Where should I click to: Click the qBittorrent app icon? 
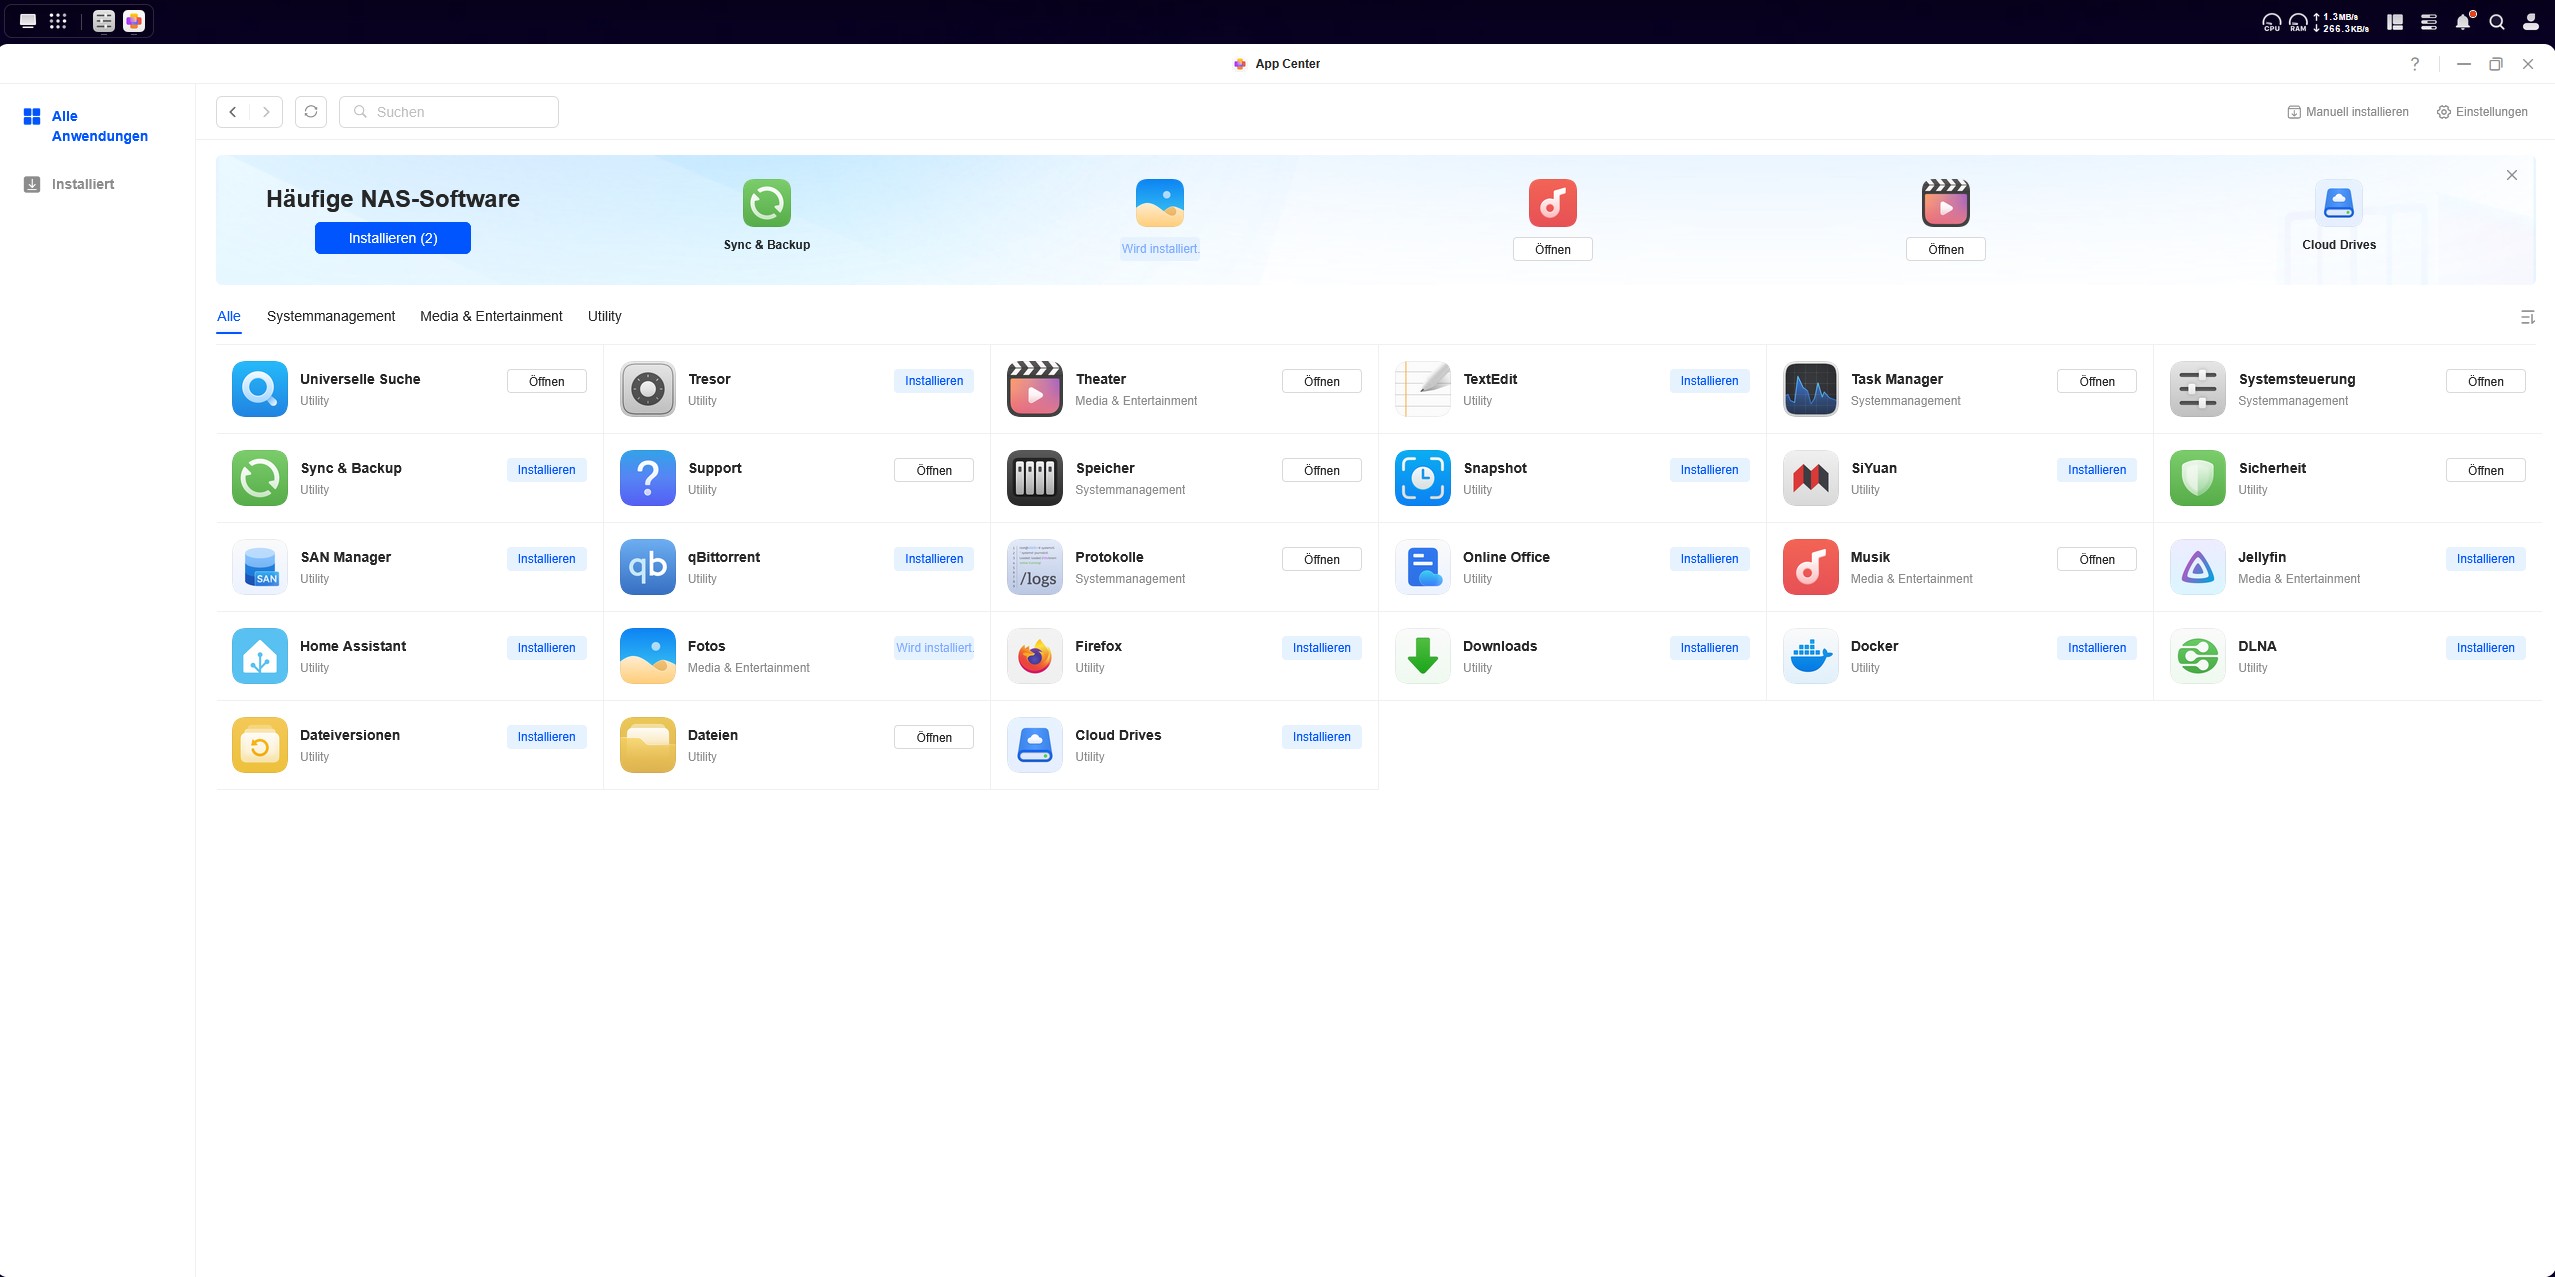(647, 567)
